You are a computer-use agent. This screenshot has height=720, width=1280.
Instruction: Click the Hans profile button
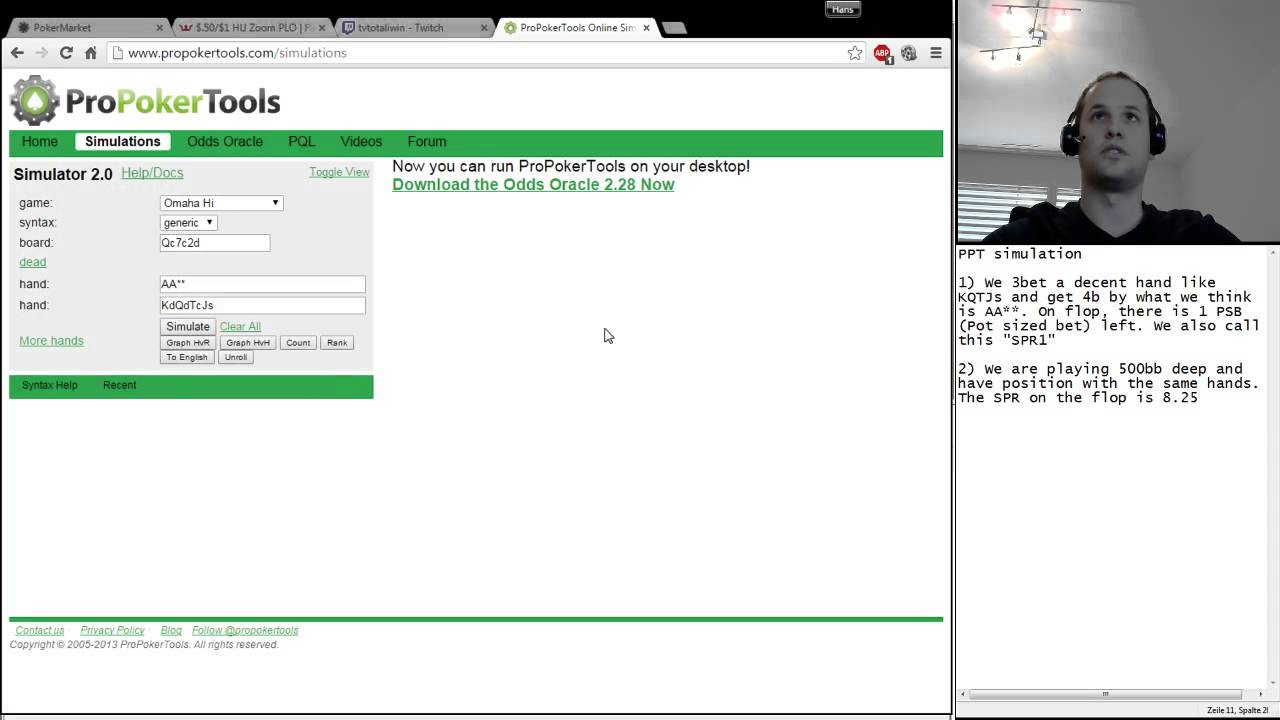pyautogui.click(x=843, y=10)
